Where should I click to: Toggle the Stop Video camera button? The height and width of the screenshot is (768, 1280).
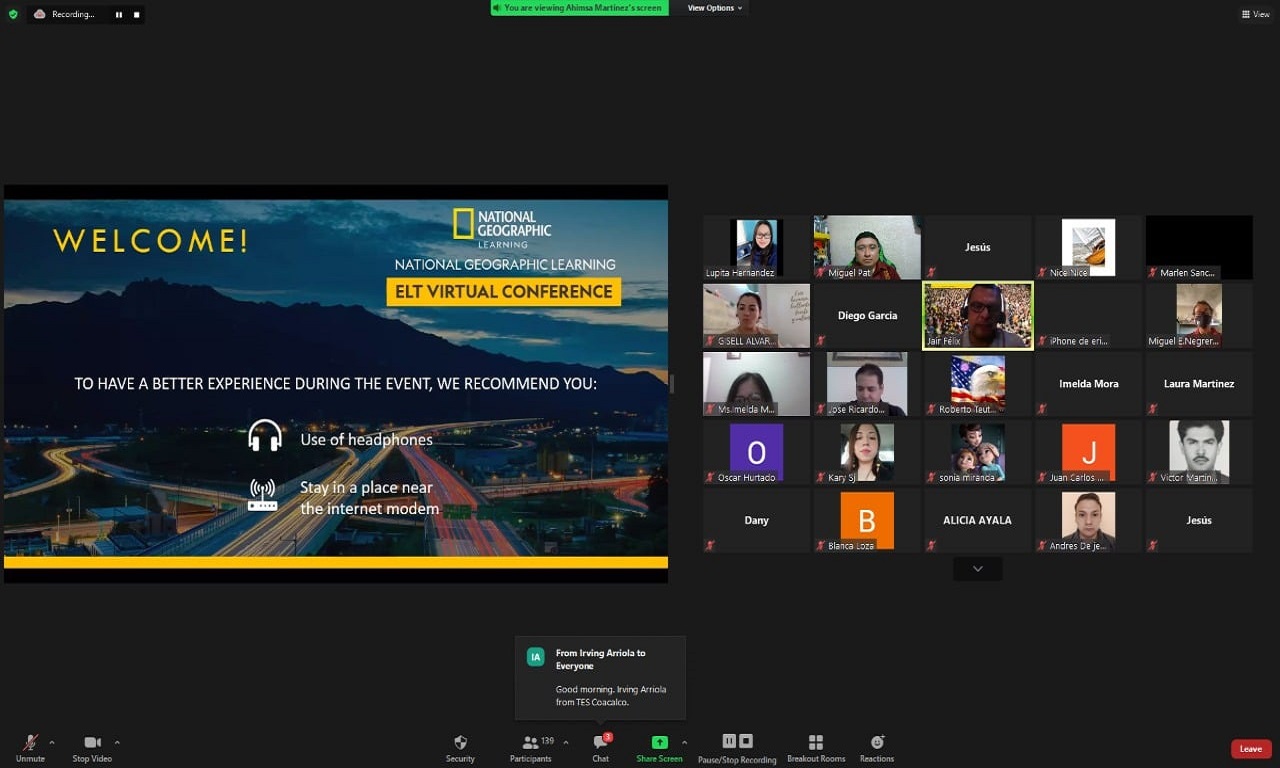point(92,747)
